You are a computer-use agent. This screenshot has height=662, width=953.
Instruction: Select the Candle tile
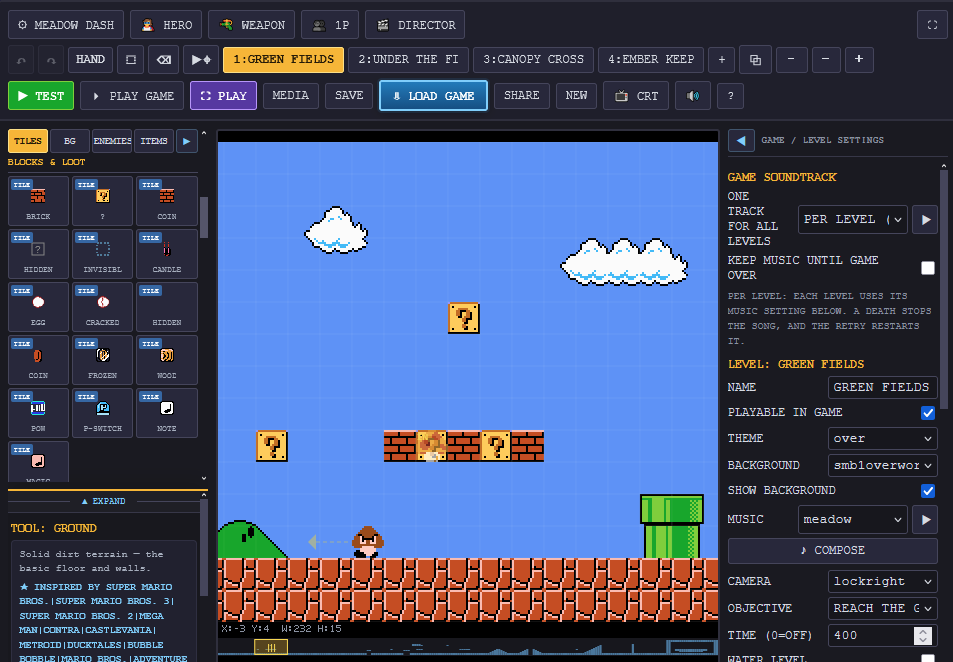(167, 253)
